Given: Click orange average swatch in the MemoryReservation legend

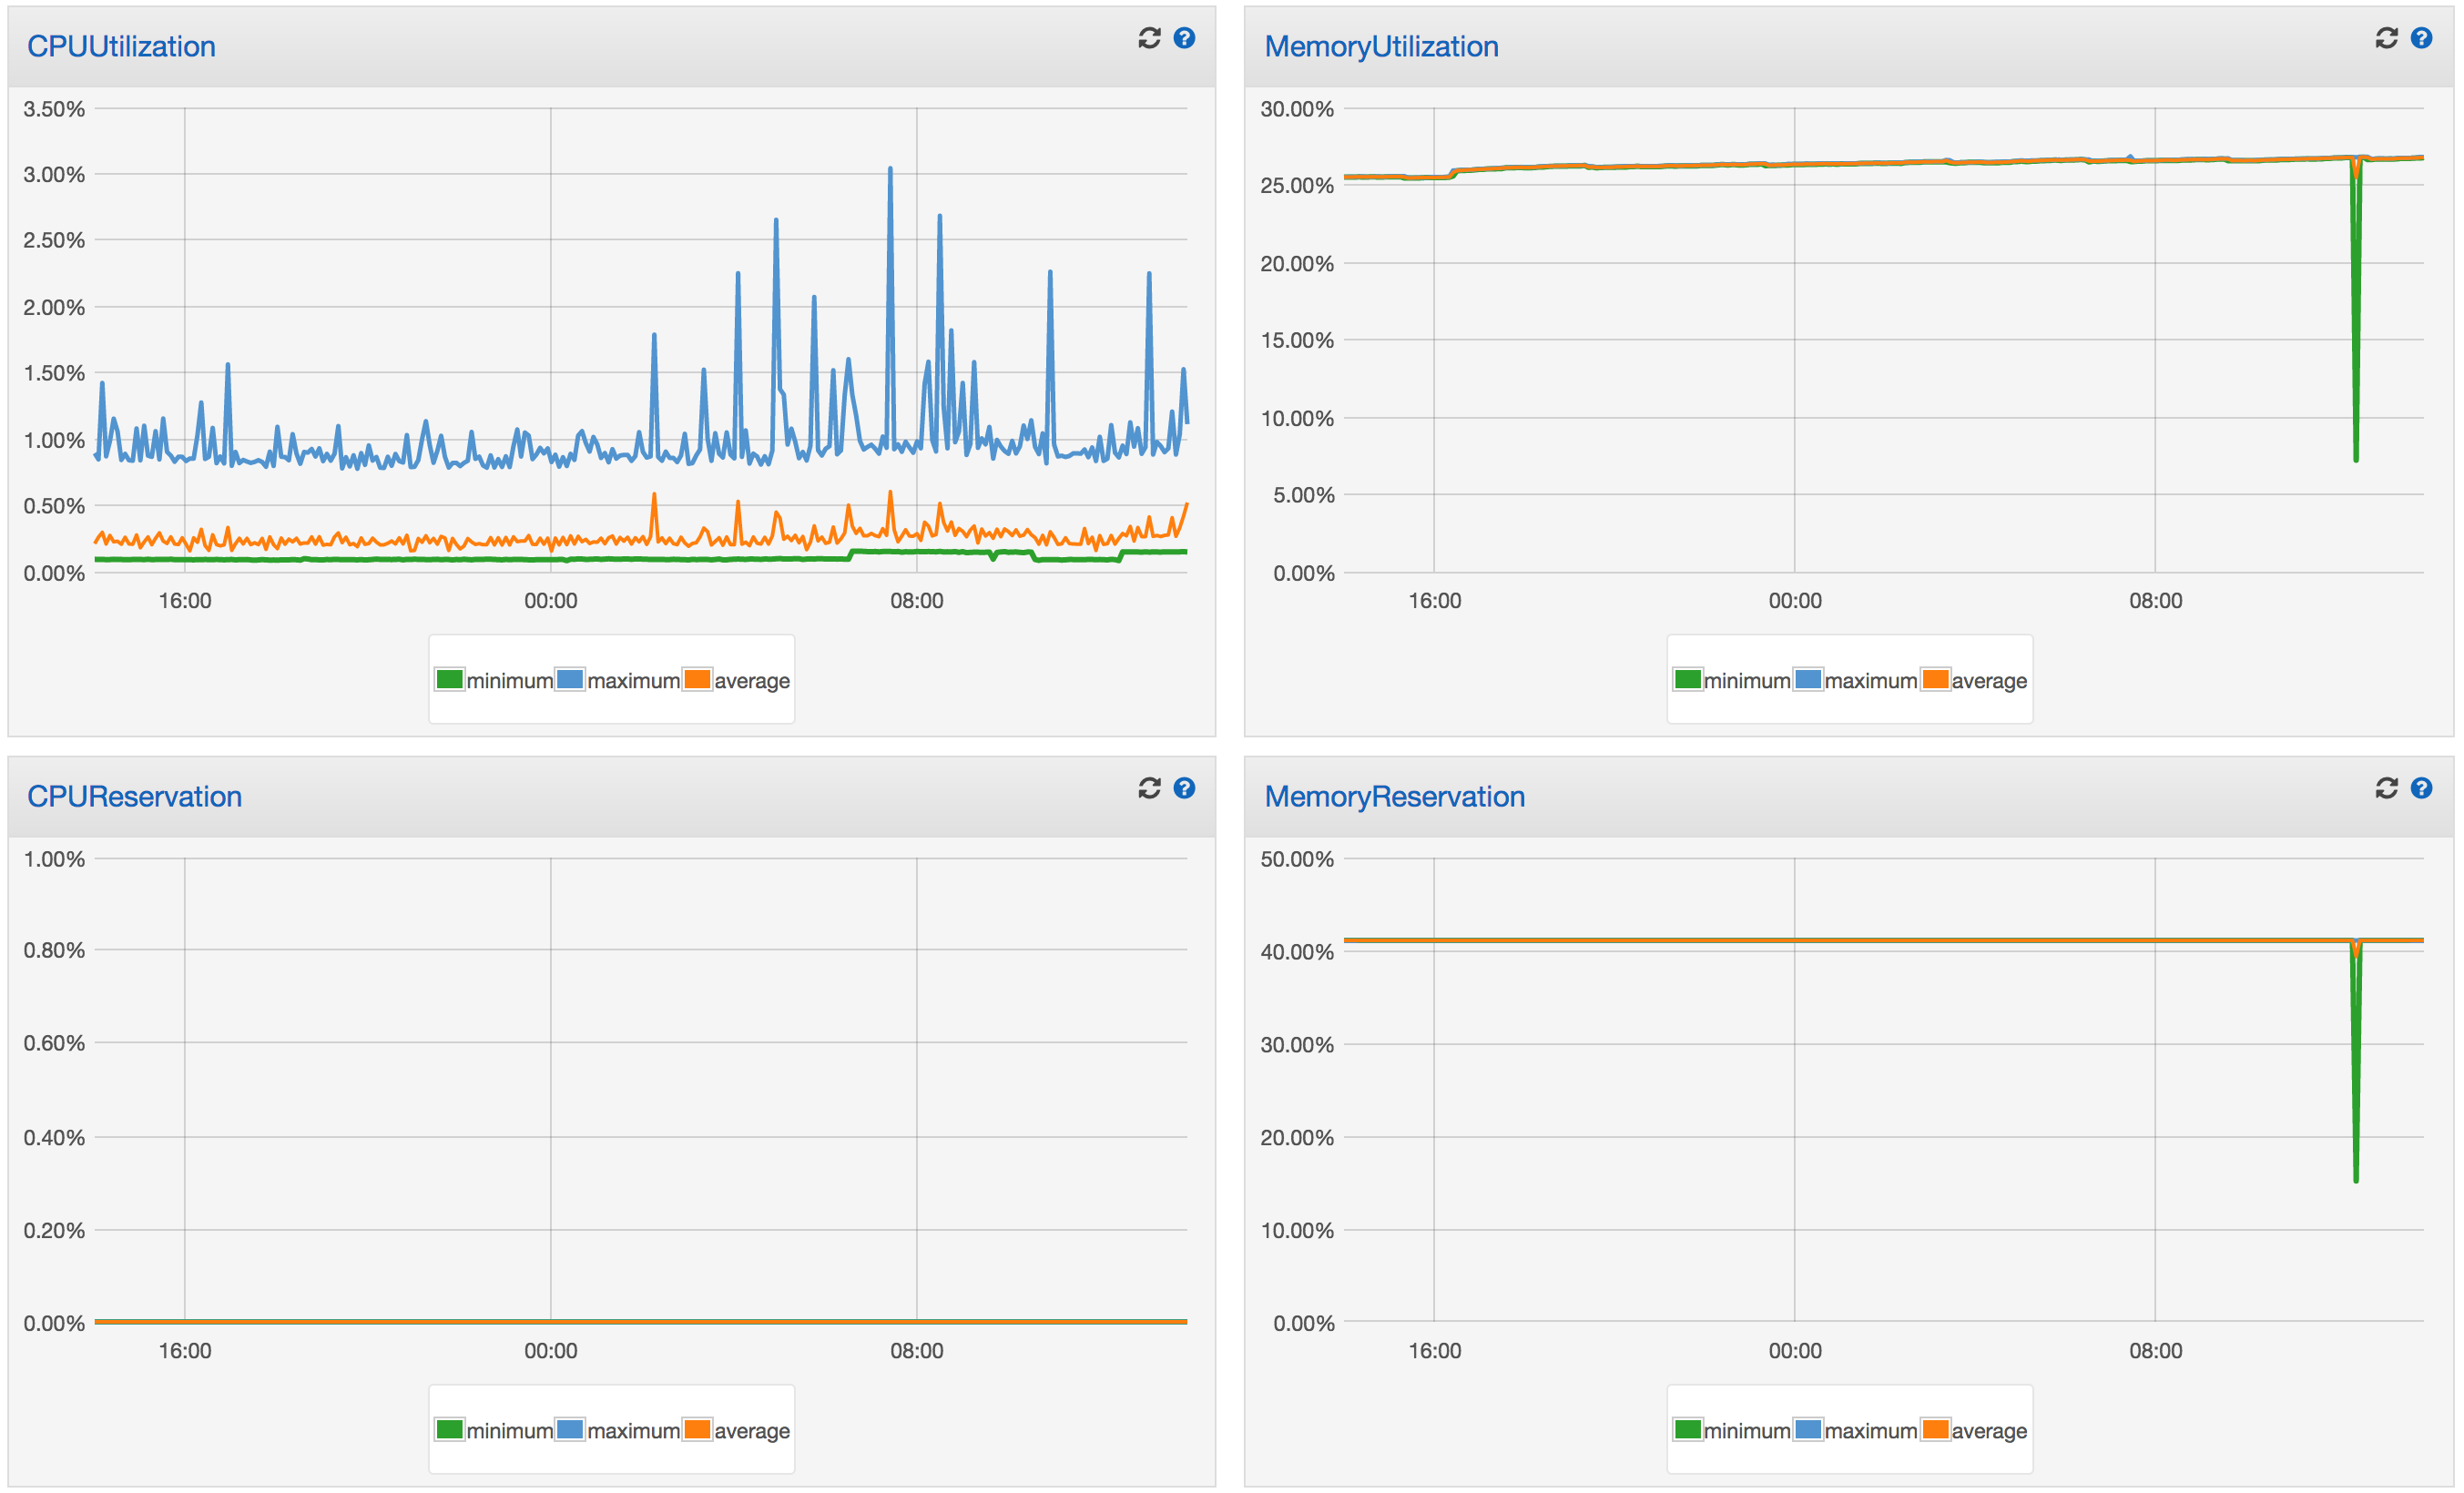Looking at the screenshot, I should coord(1935,1430).
